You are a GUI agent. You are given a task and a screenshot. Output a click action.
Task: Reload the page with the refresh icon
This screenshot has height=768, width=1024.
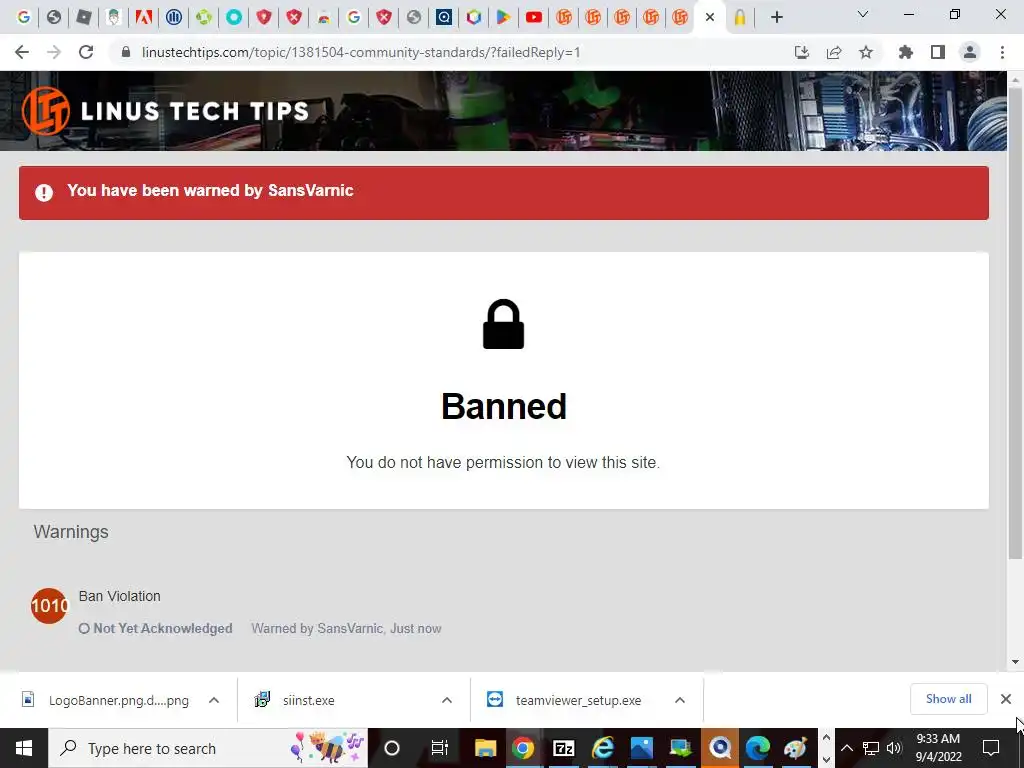tap(86, 52)
